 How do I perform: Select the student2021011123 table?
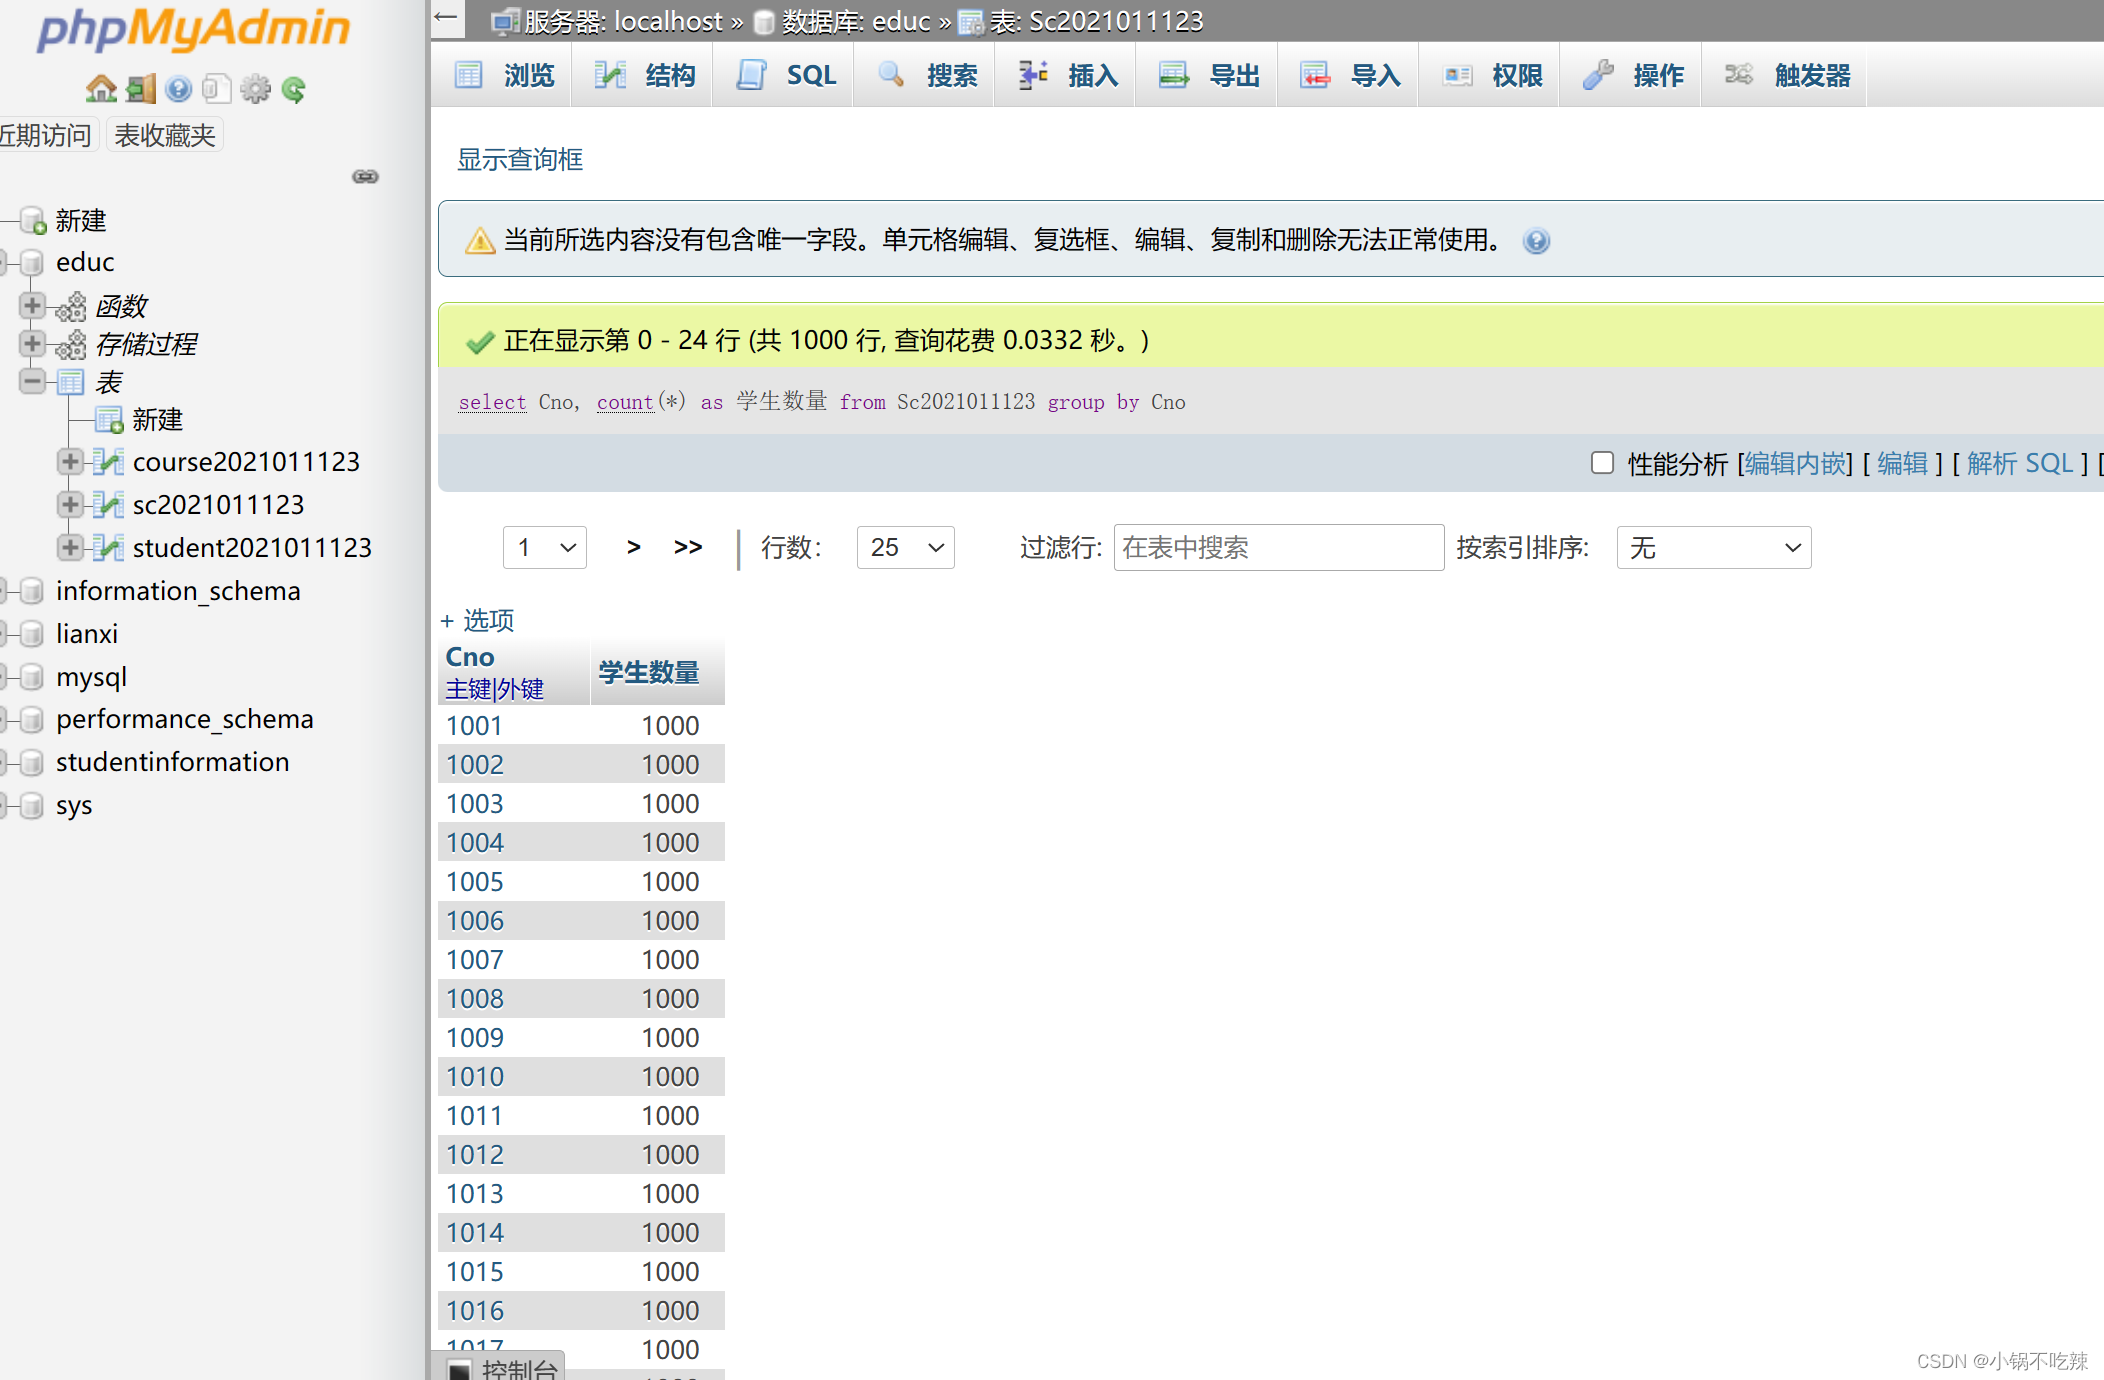tap(251, 548)
